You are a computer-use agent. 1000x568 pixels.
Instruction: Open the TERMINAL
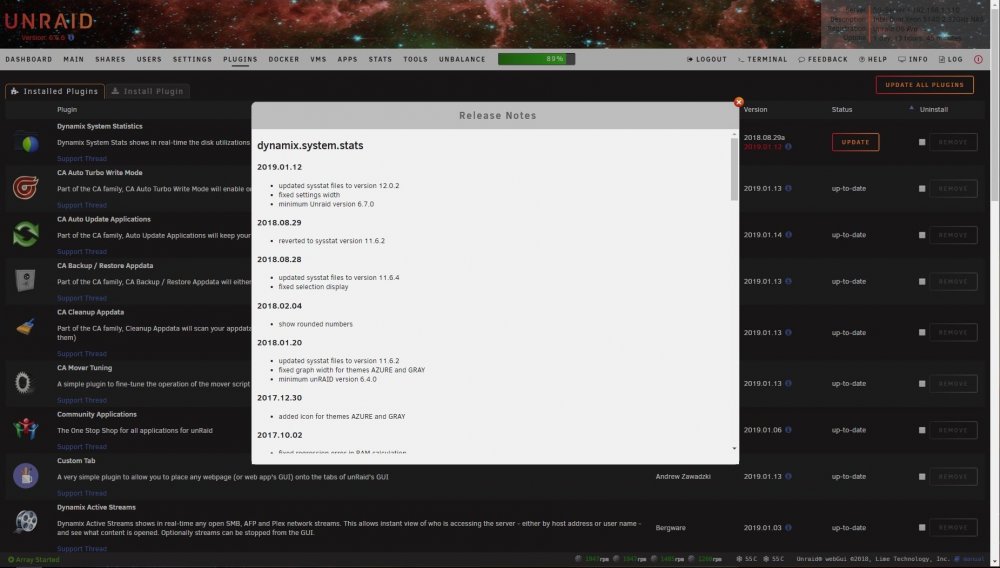(762, 59)
